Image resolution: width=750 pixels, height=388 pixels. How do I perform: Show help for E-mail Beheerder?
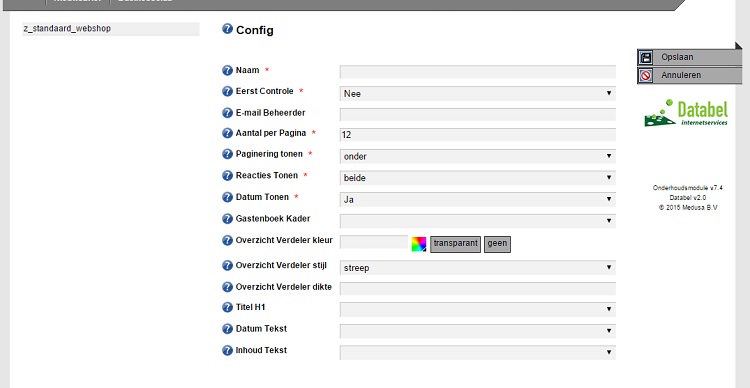pos(227,113)
